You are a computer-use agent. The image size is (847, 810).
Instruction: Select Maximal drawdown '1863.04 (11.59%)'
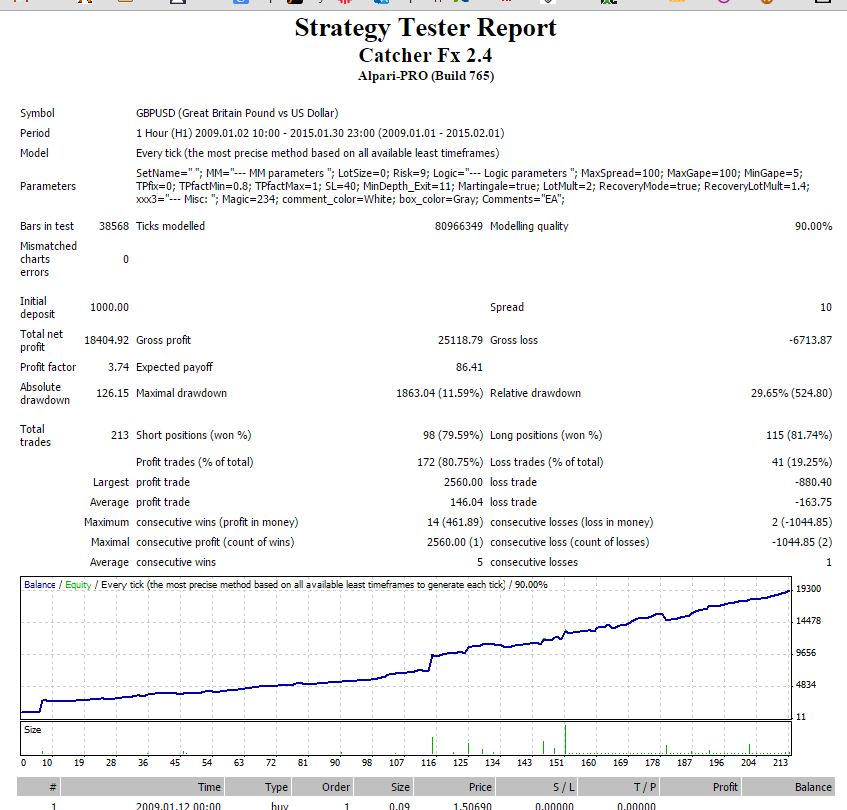pyautogui.click(x=440, y=393)
